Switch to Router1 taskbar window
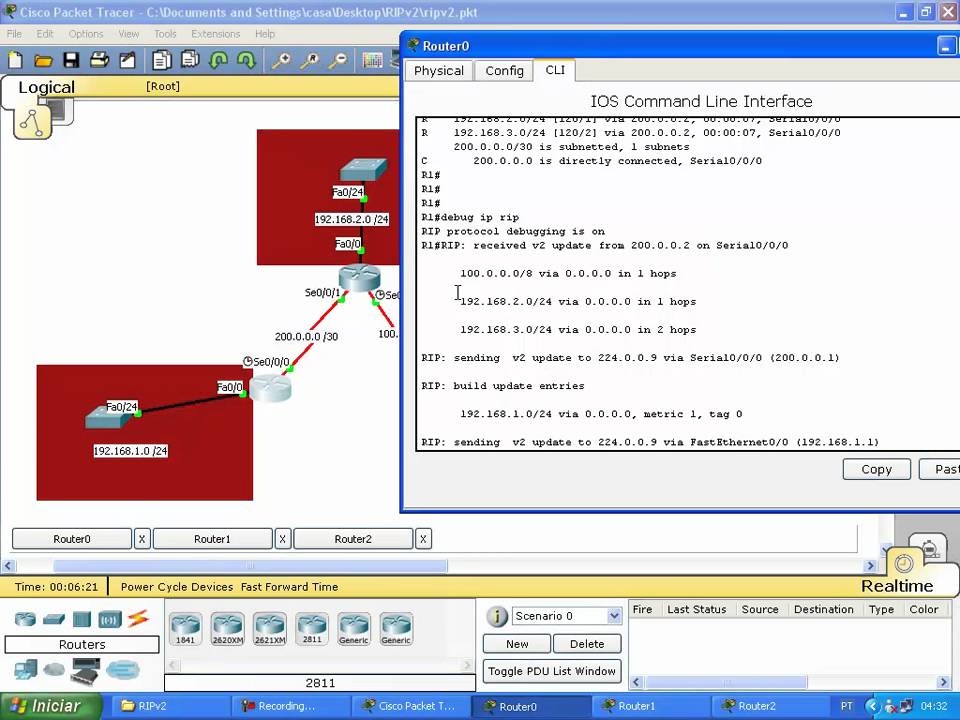The image size is (960, 720). click(650, 706)
